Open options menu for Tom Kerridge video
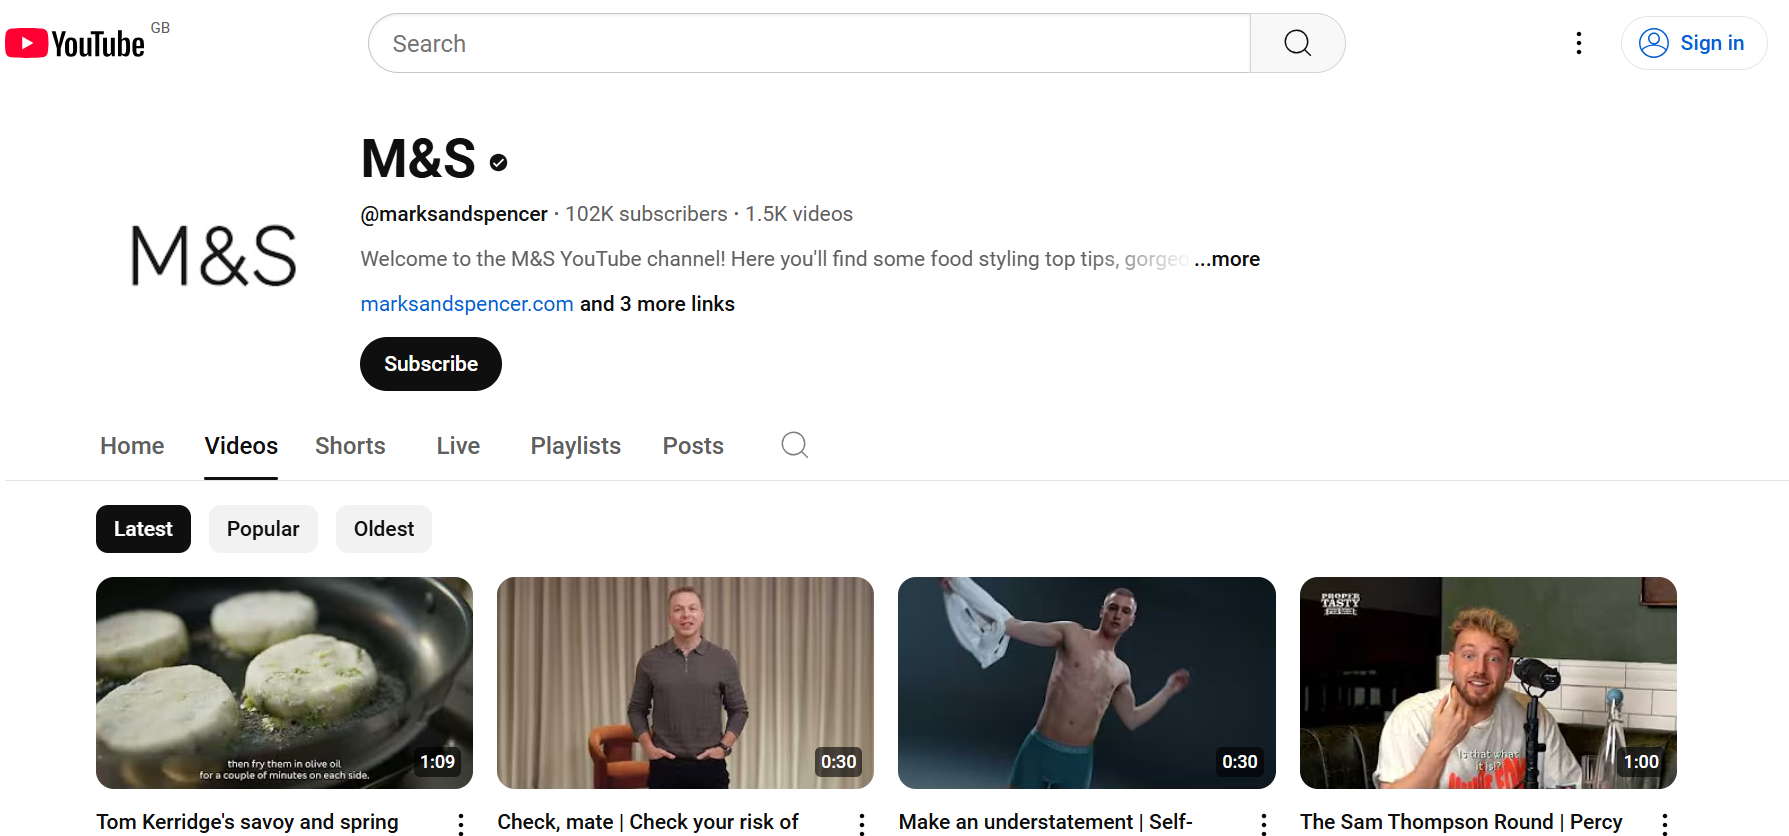Screen dimensions: 1789x836 460,824
